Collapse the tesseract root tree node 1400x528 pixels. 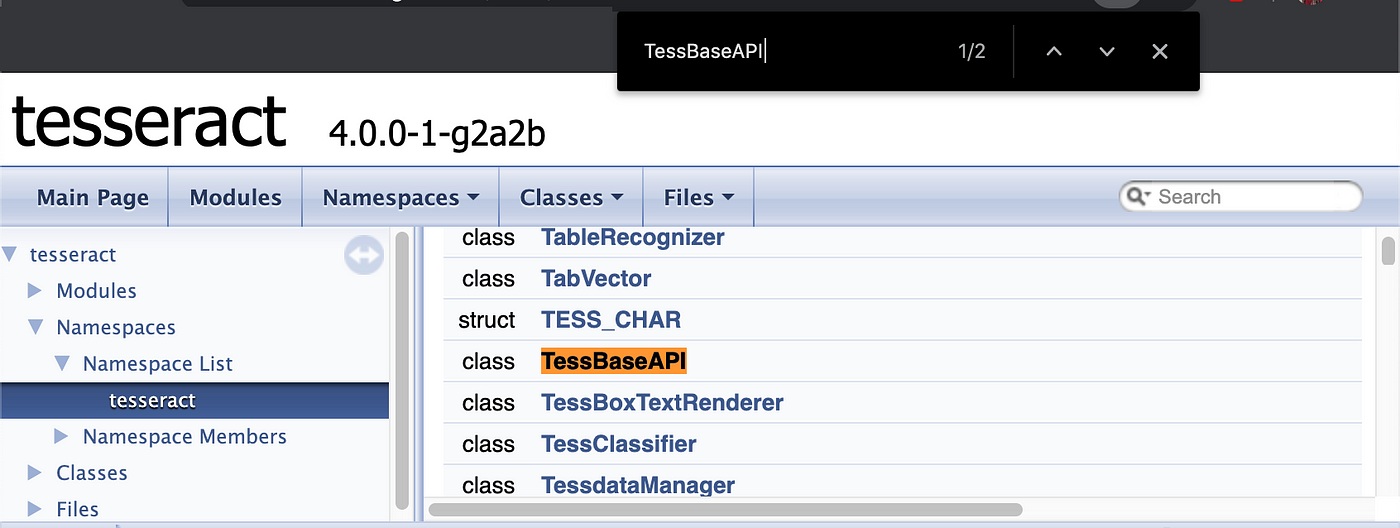[x=10, y=255]
